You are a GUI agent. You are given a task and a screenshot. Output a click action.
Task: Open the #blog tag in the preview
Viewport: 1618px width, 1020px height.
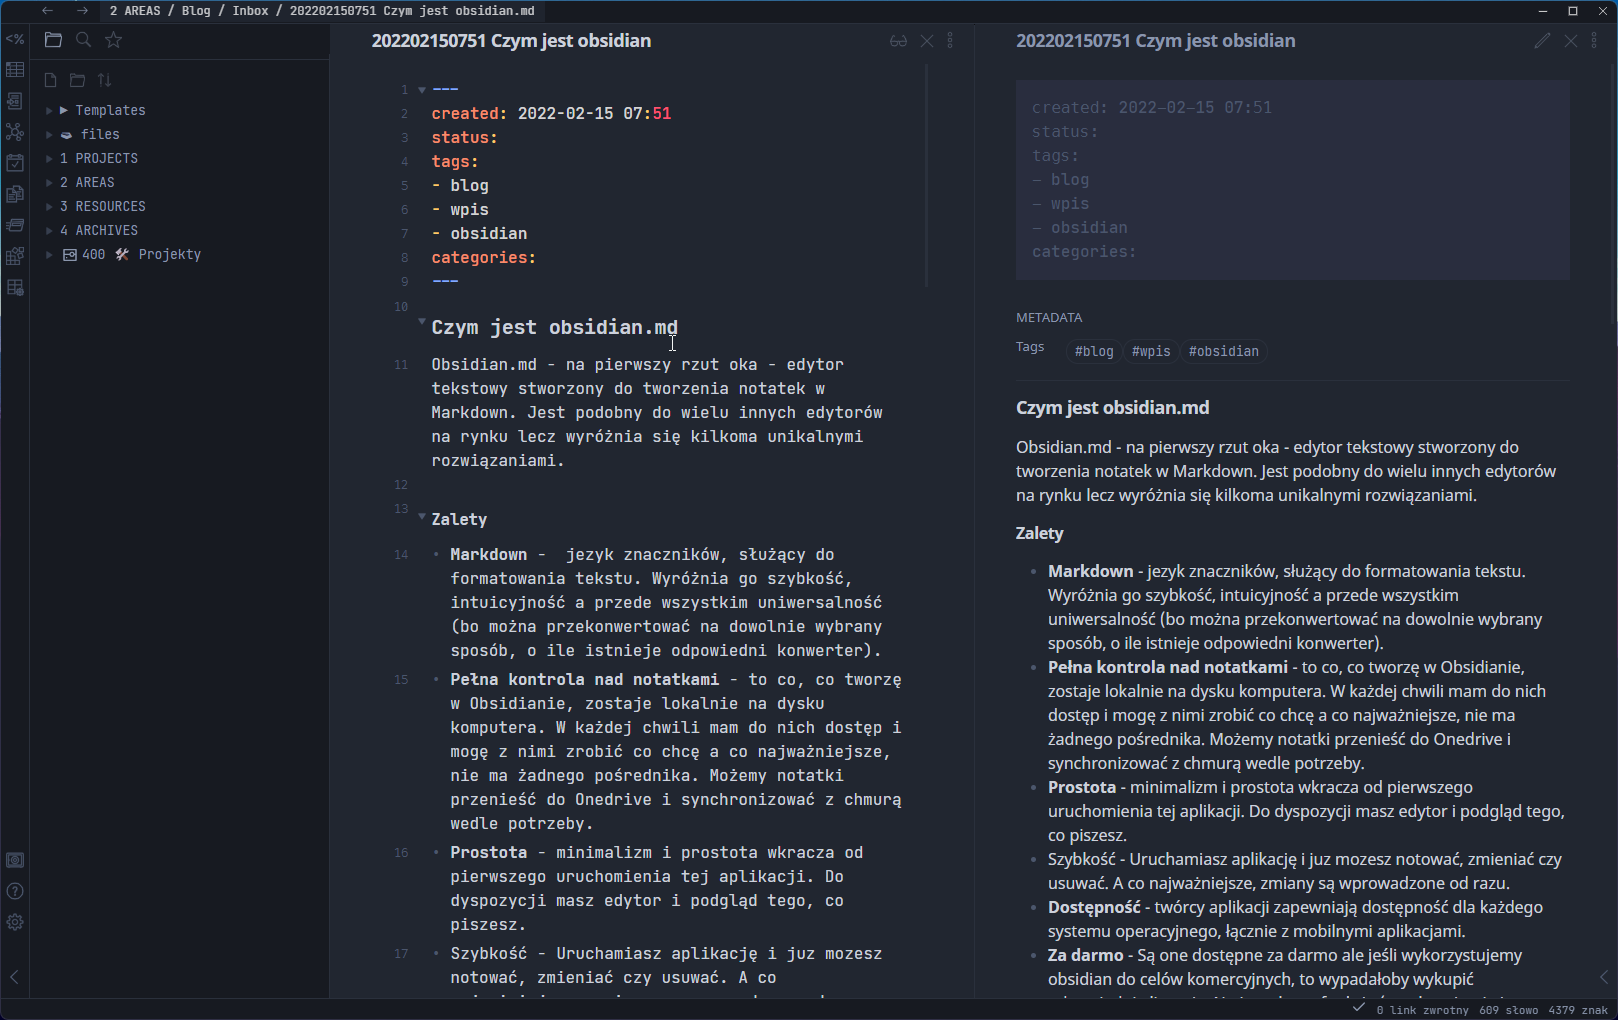1094,352
